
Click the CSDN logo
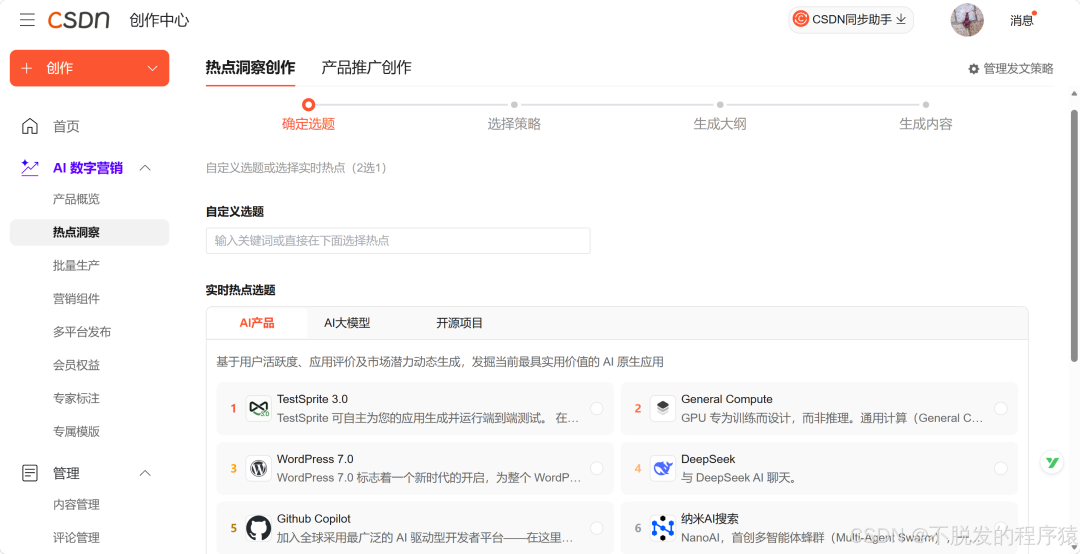click(79, 20)
